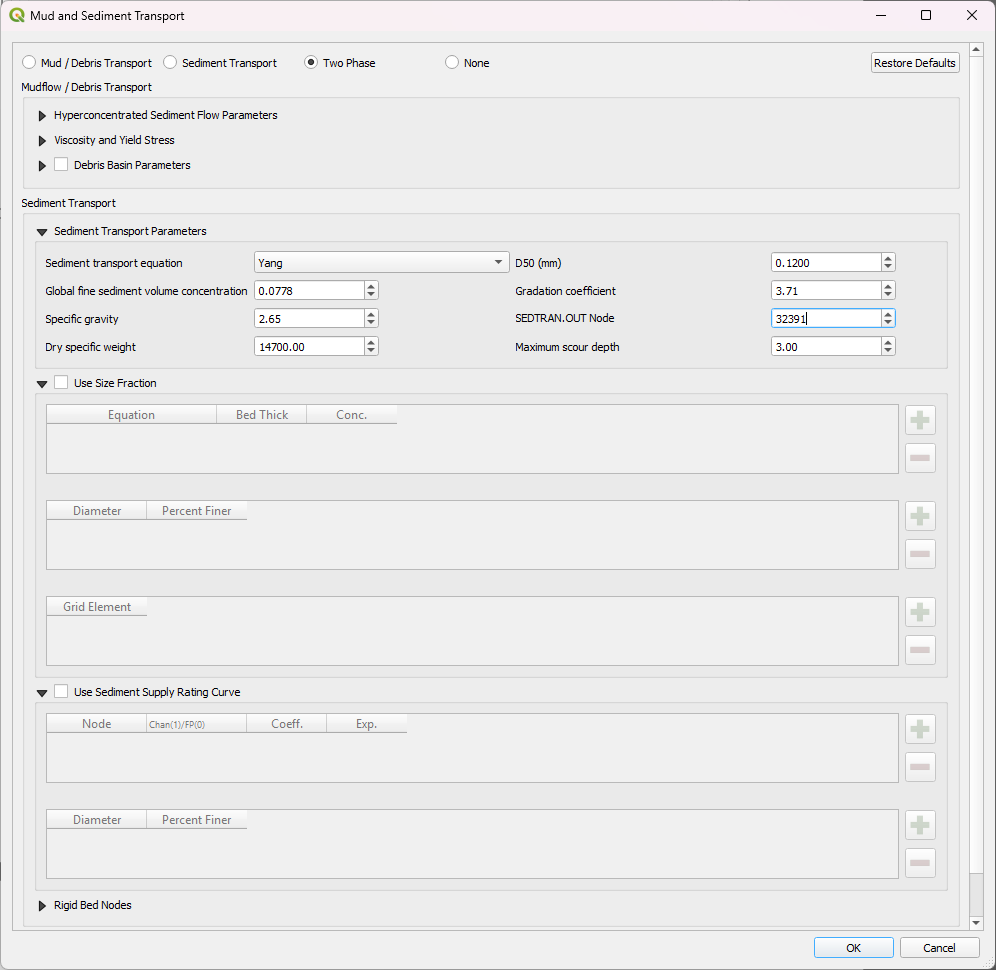The image size is (996, 970).
Task: Click minus icon beside Node rating curve table
Action: [x=920, y=767]
